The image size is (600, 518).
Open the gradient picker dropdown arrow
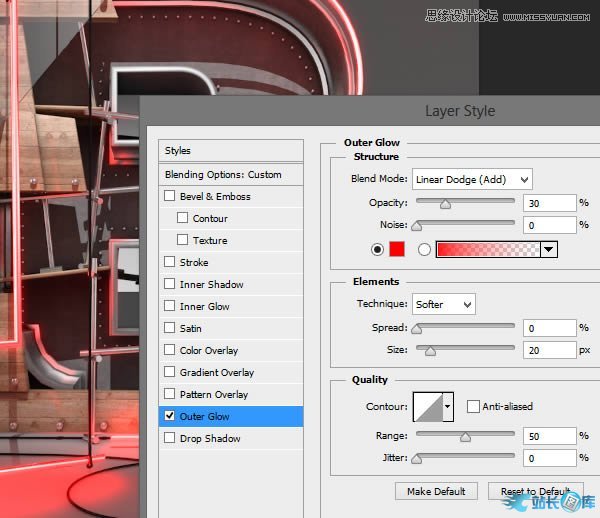(548, 249)
